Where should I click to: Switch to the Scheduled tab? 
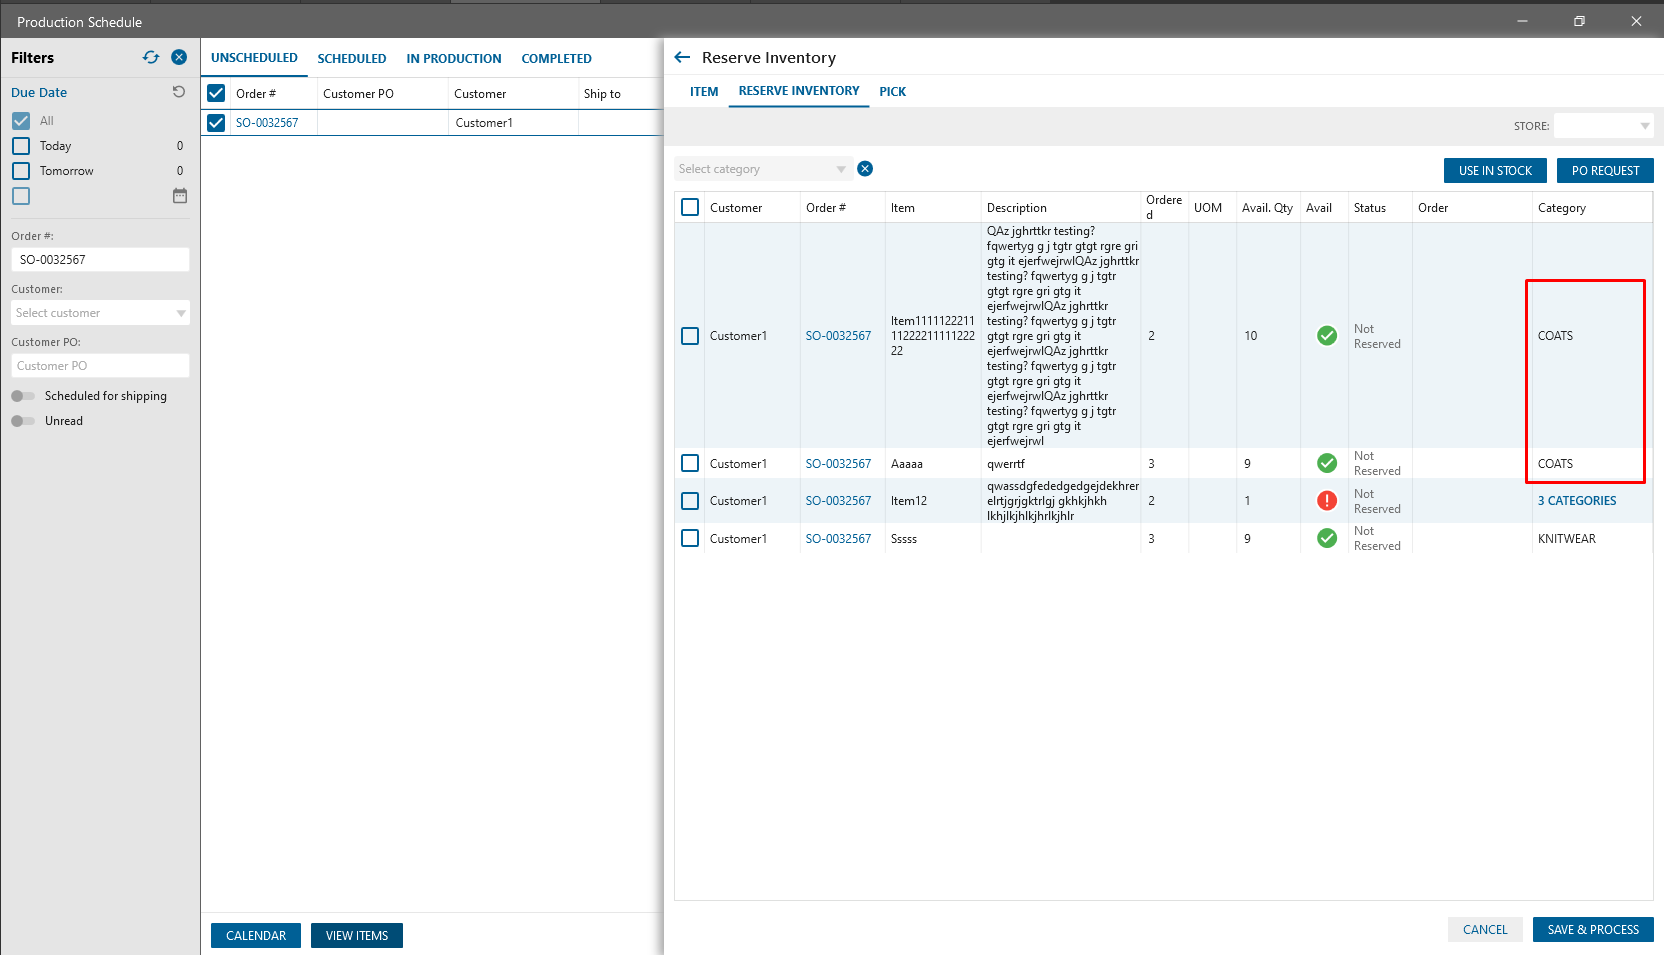click(x=352, y=59)
